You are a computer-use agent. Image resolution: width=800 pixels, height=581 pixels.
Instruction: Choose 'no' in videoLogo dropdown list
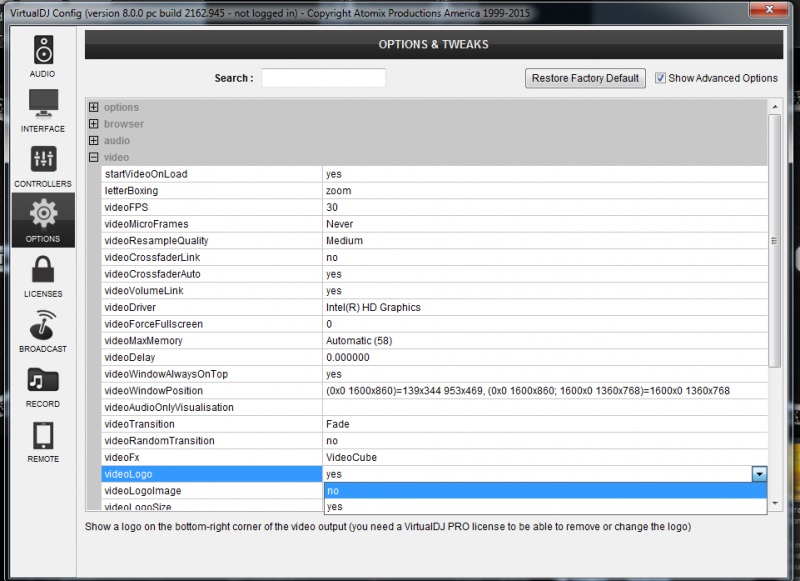[x=545, y=491]
